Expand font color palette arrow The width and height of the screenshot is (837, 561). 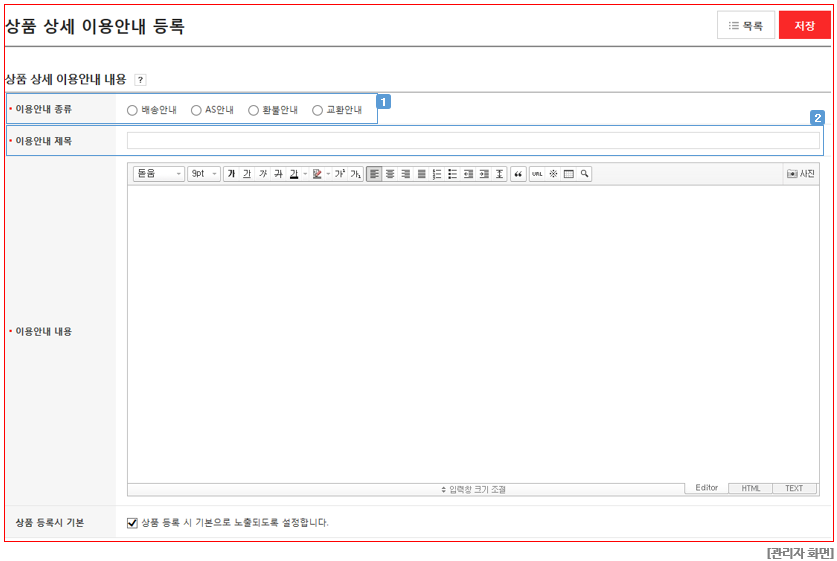tap(305, 174)
